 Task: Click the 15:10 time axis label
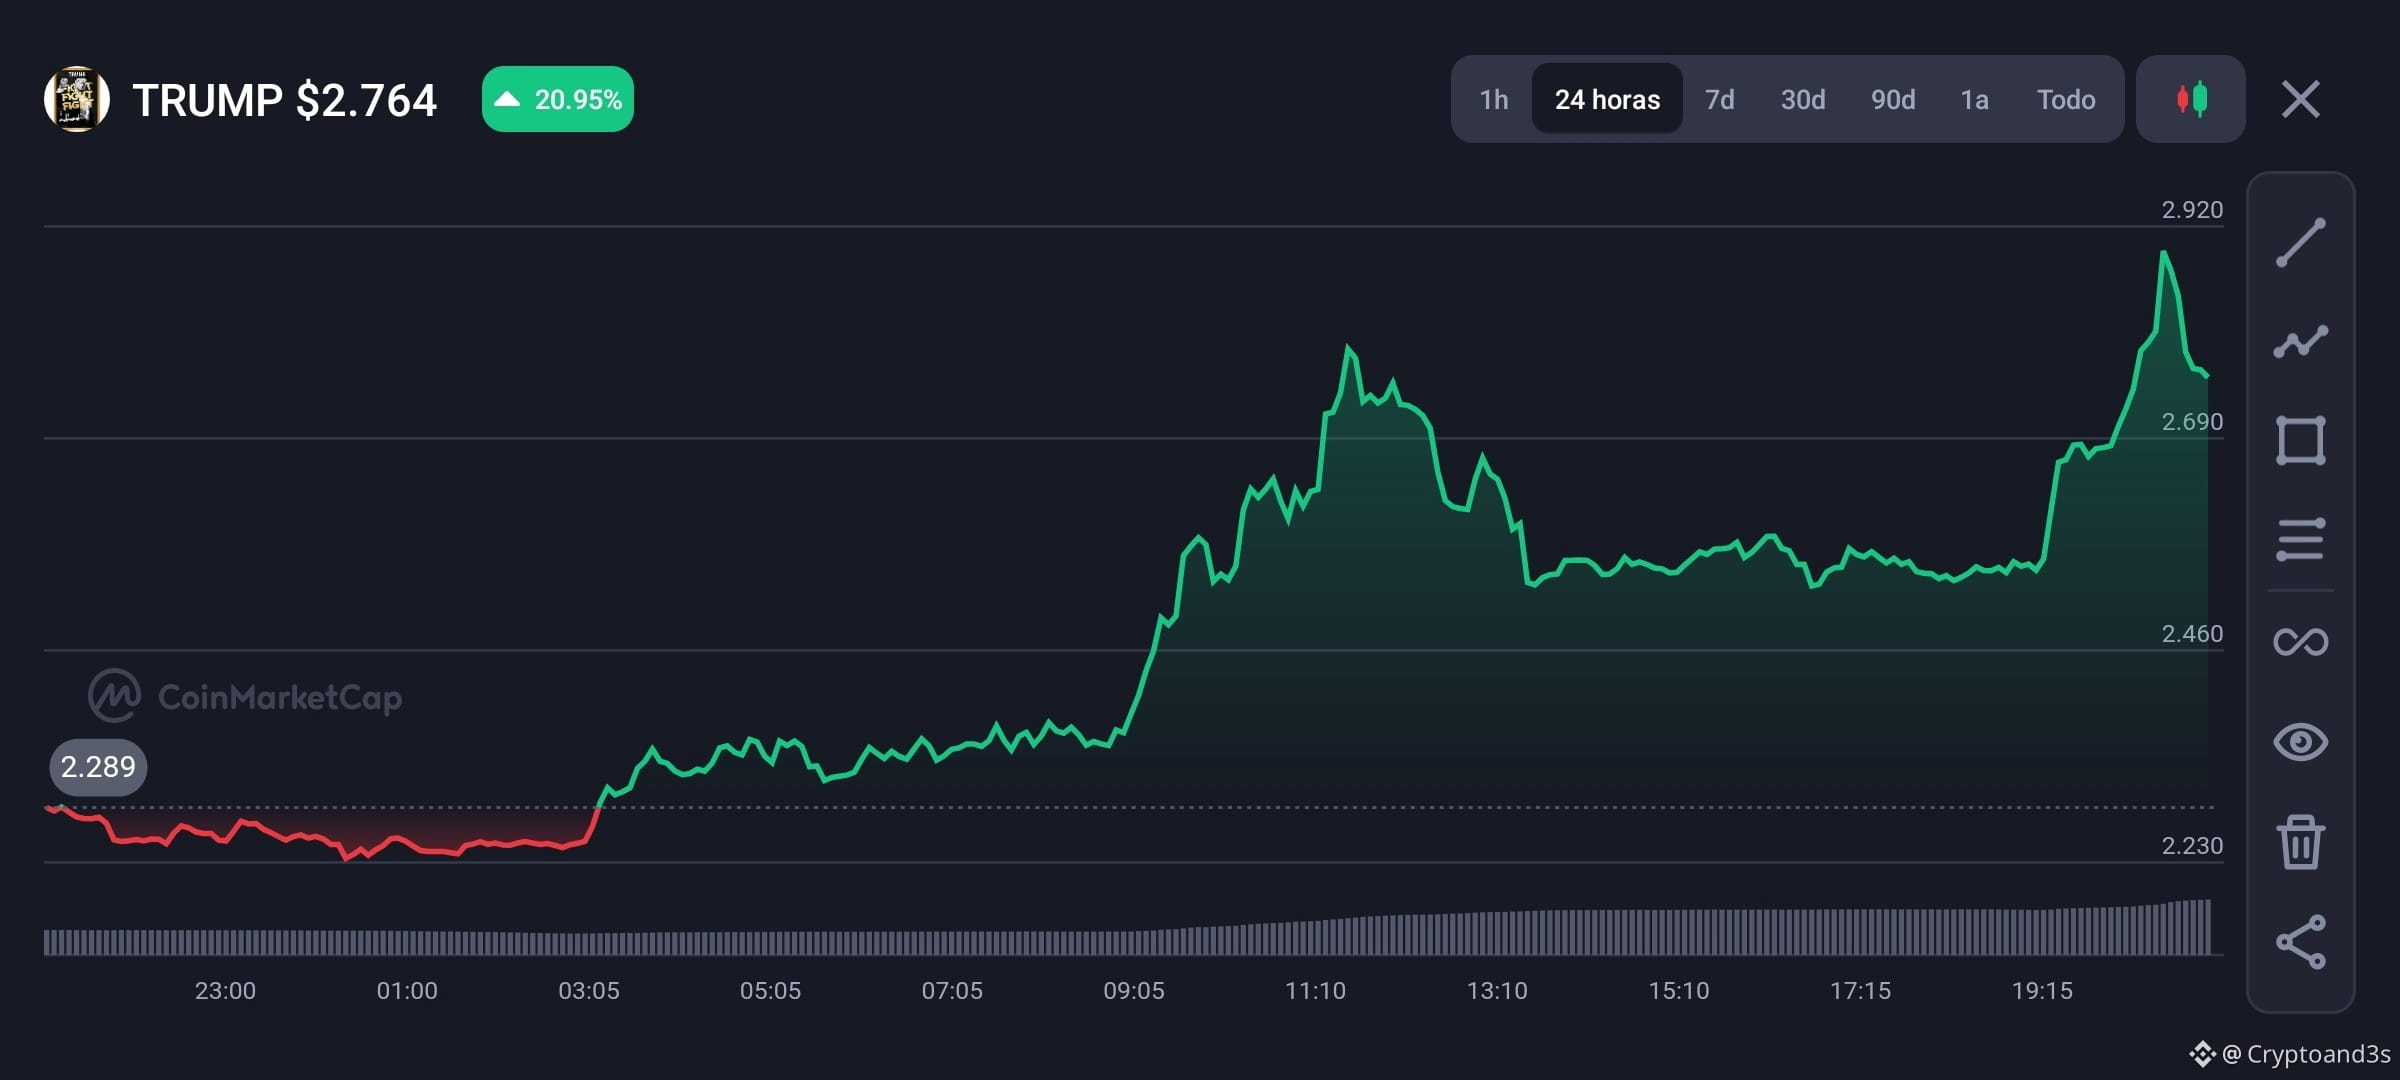(1679, 991)
